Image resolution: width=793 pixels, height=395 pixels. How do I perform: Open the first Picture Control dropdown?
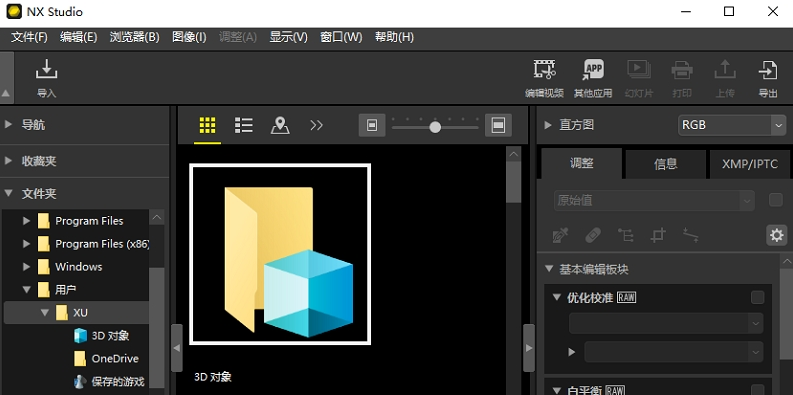pyautogui.click(x=666, y=323)
